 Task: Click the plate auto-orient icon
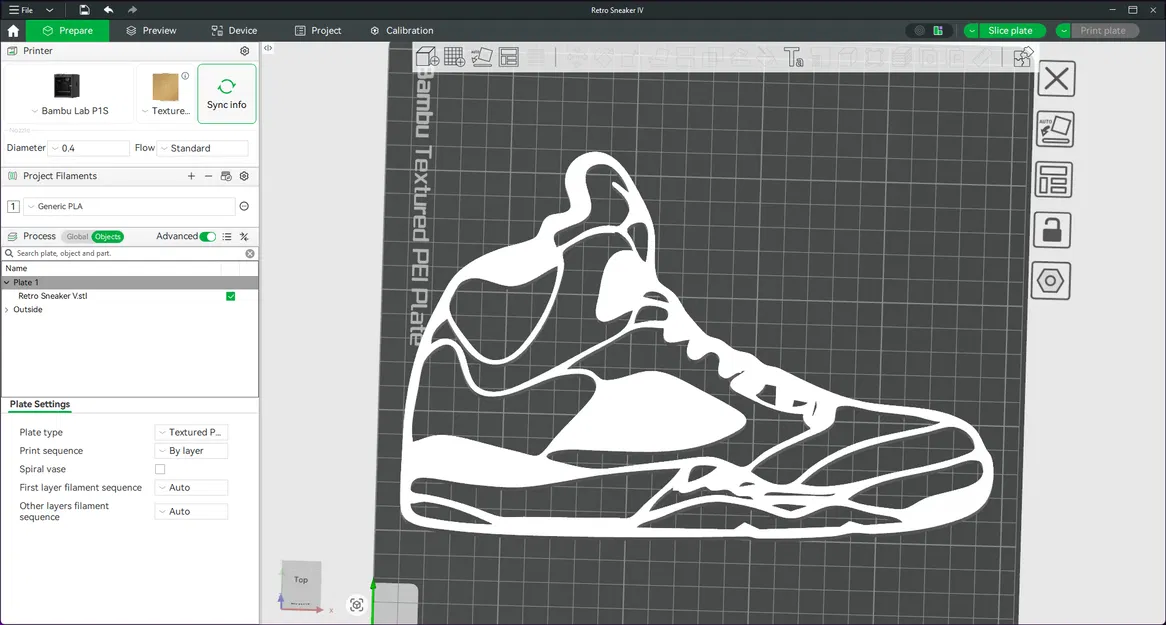(x=1055, y=129)
